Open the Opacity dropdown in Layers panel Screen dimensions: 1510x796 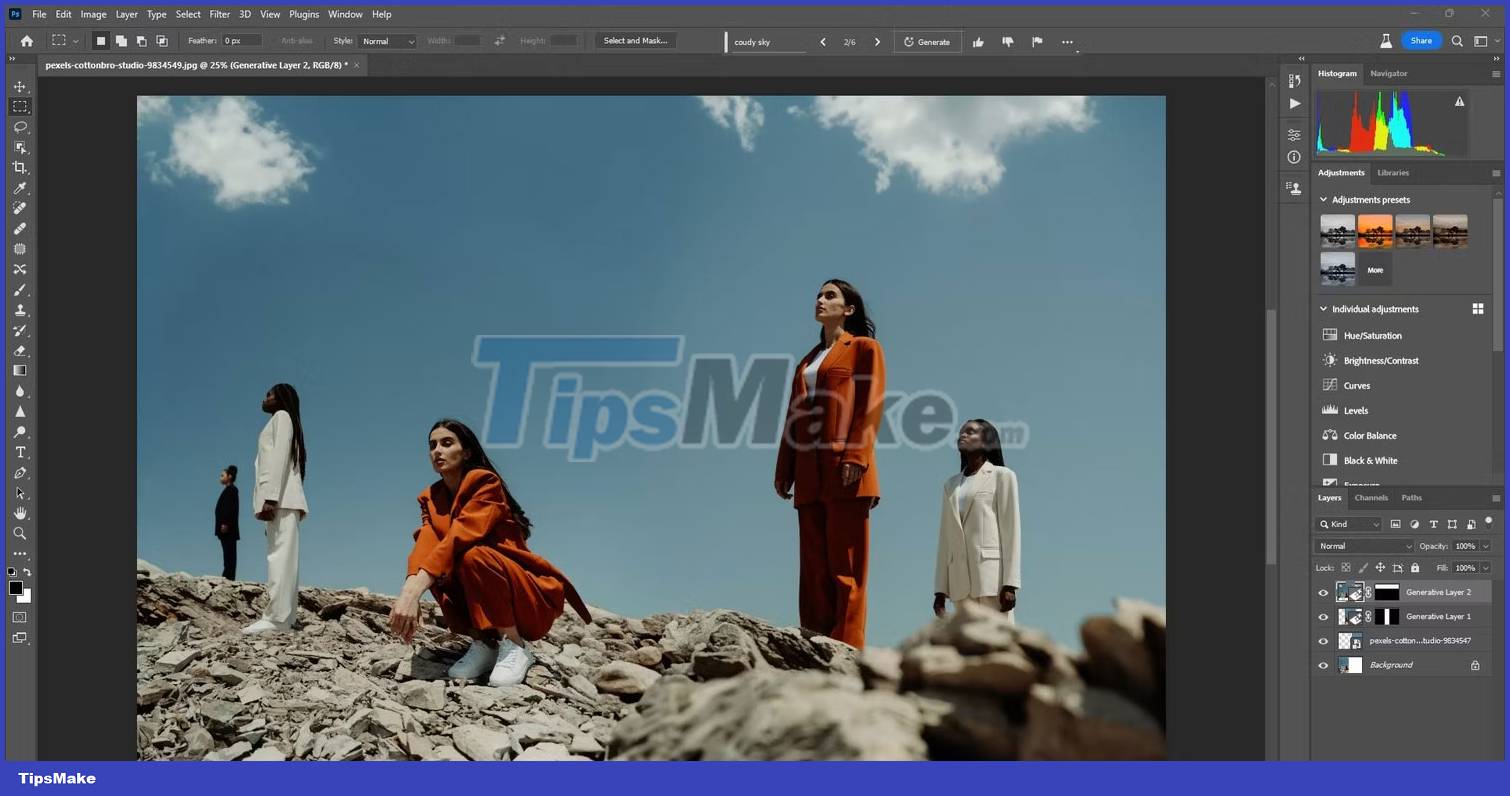(1484, 546)
